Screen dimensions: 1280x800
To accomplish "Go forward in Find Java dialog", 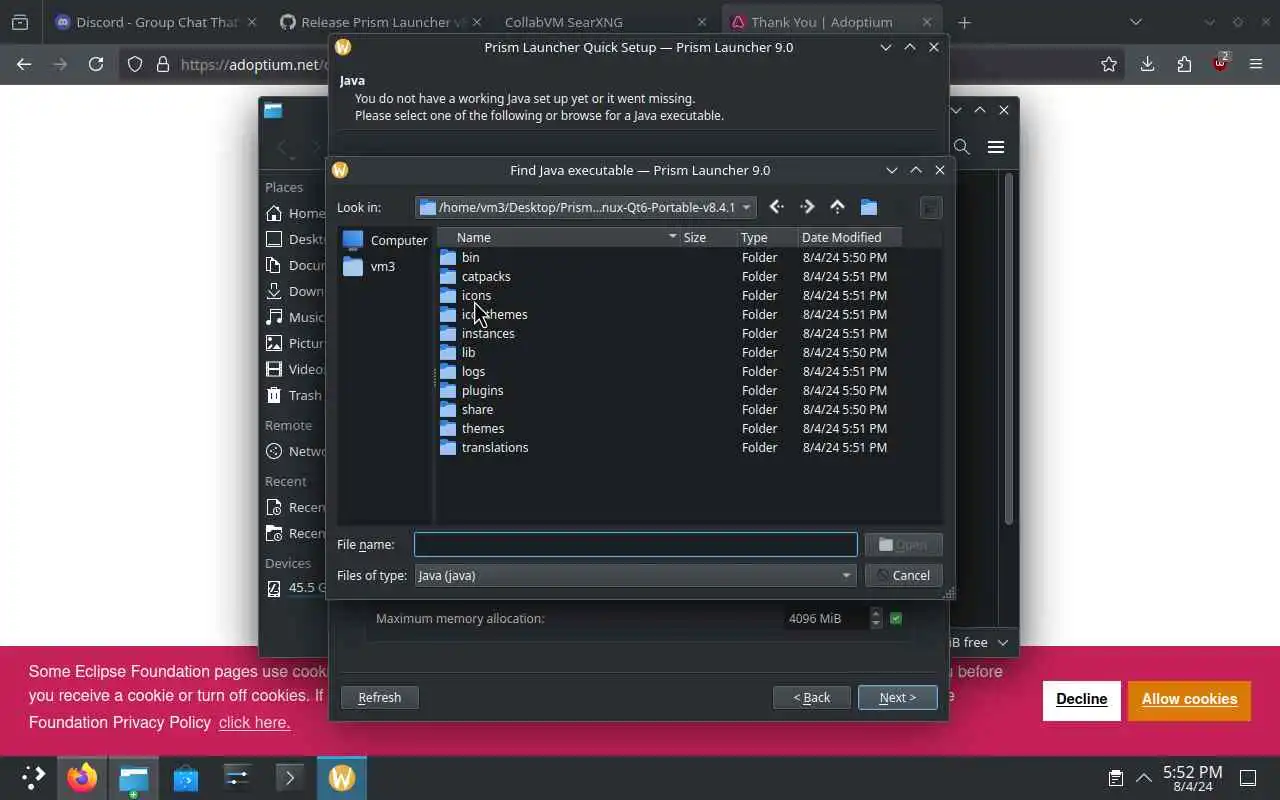I will (807, 207).
